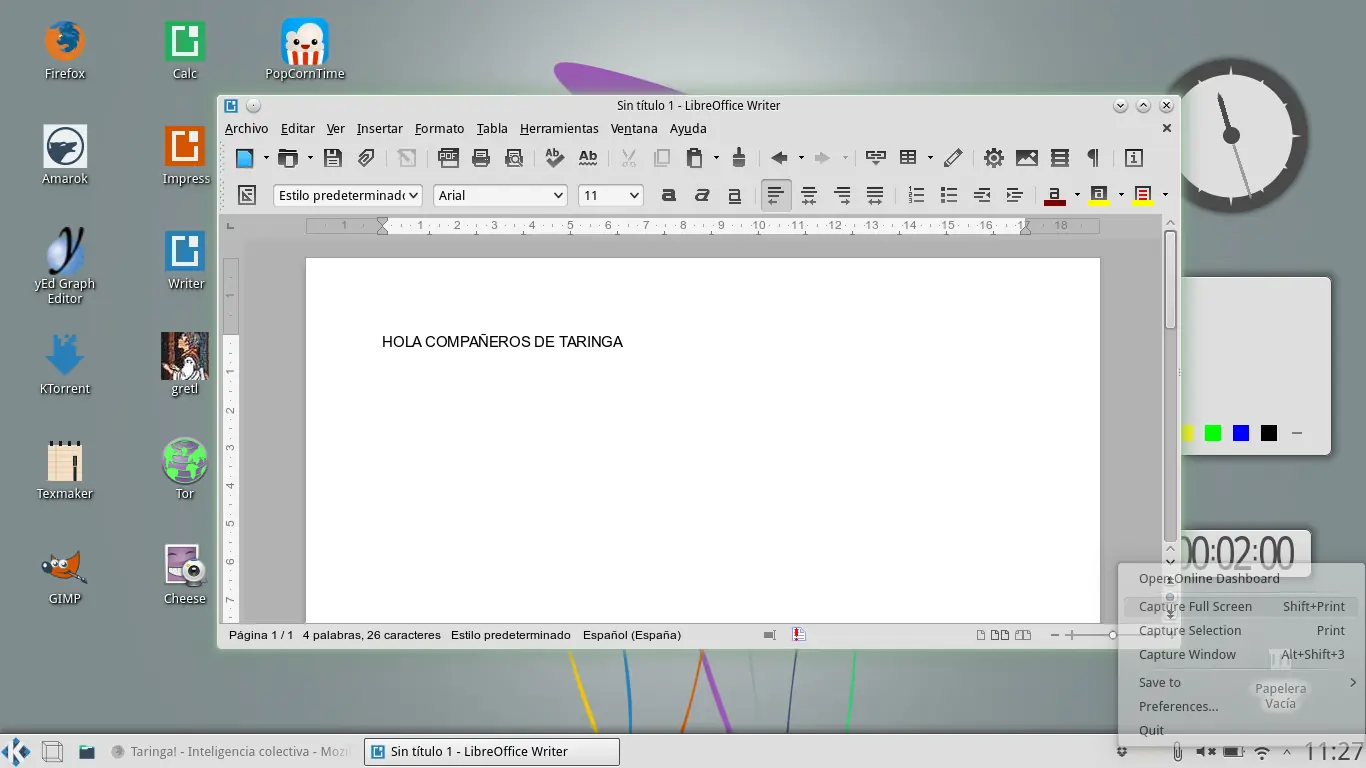The image size is (1366, 768).
Task: Click the Español (España) language status field
Action: pos(632,635)
